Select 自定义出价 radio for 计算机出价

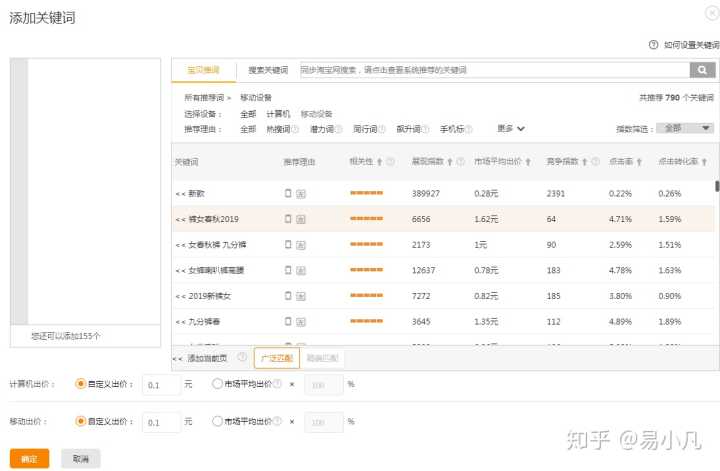[x=81, y=383]
